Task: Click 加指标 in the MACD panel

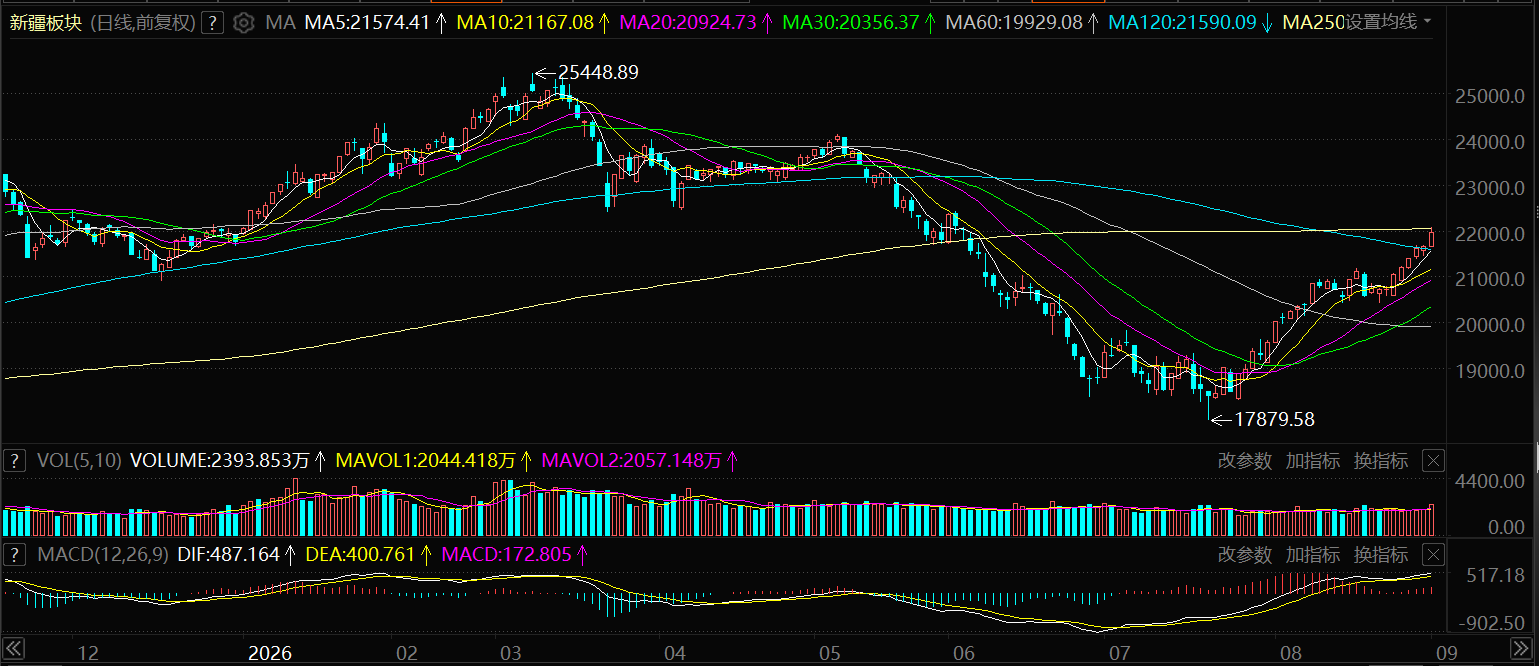Action: (1313, 554)
